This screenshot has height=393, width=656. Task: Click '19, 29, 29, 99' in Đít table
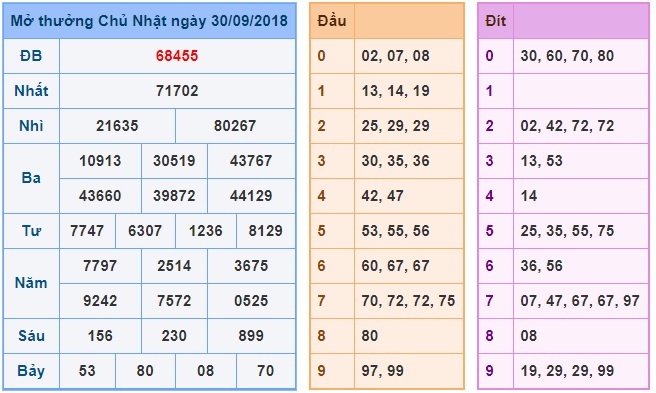coord(567,371)
